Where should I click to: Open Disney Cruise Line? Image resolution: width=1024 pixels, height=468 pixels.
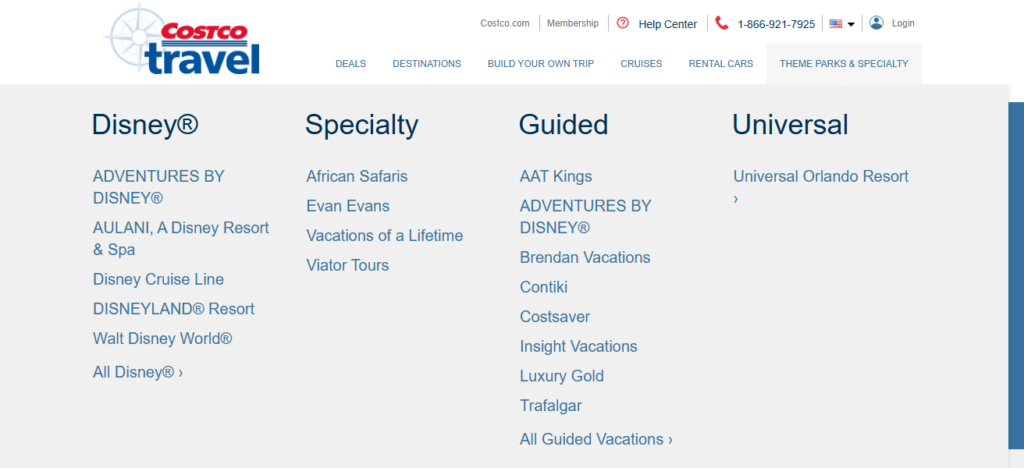click(158, 279)
